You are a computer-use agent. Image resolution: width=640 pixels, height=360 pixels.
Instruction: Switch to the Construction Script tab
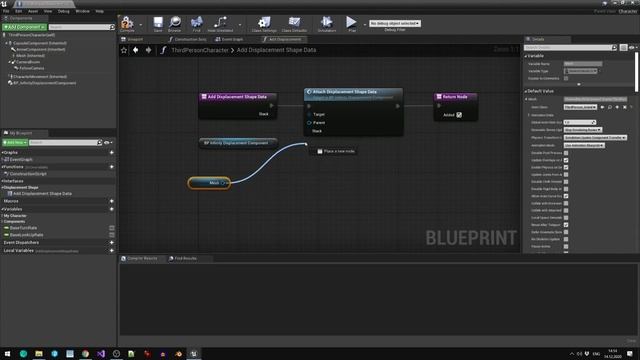pos(188,39)
